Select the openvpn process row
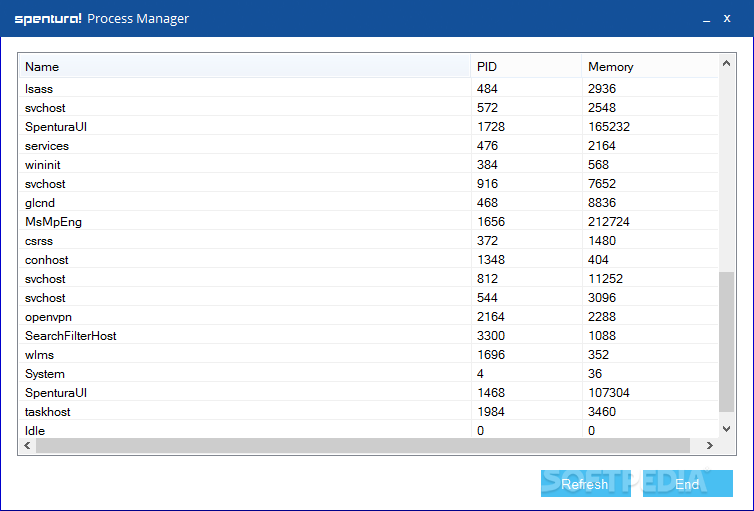Viewport: 754px width, 511px height. click(x=369, y=316)
